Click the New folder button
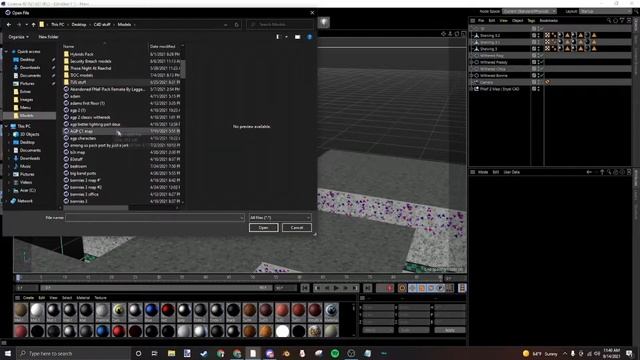640x360 pixels. pyautogui.click(x=48, y=37)
